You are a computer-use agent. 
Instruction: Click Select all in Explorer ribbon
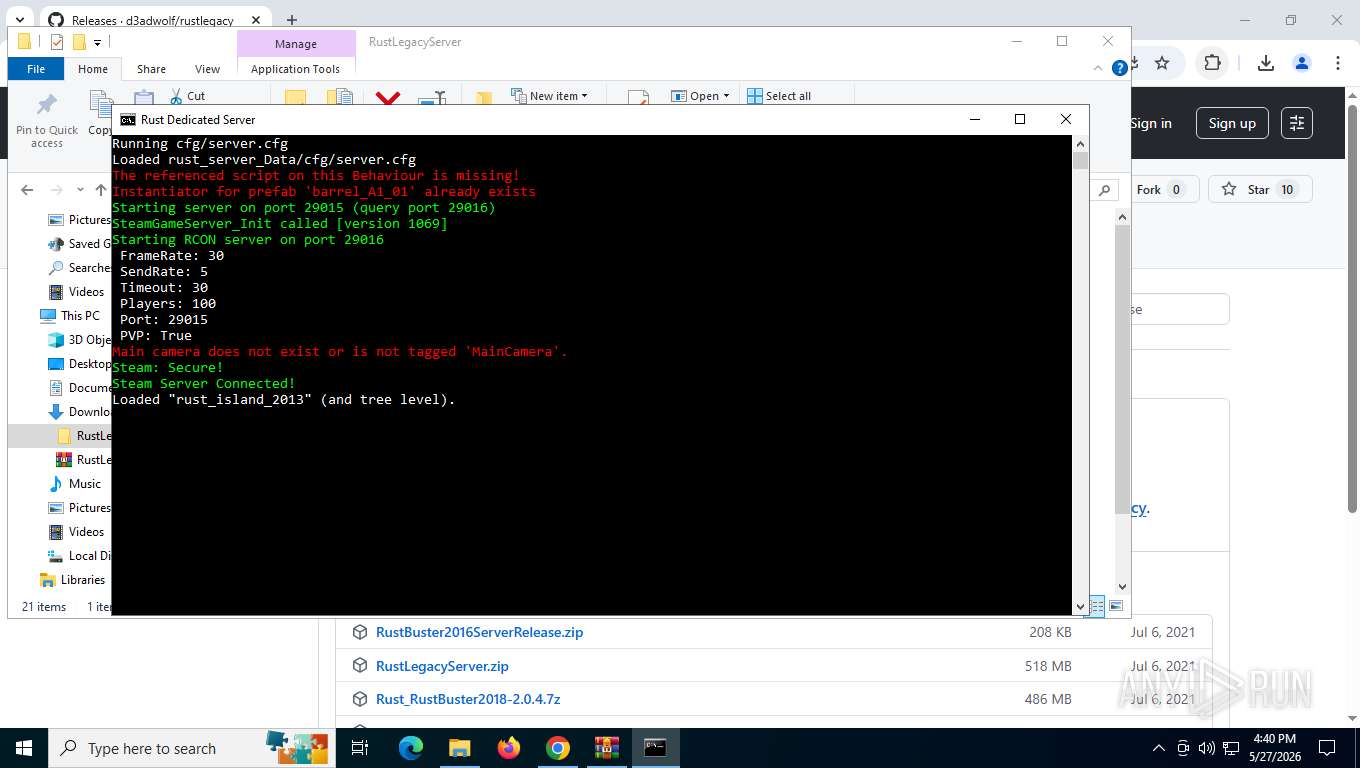[779, 96]
